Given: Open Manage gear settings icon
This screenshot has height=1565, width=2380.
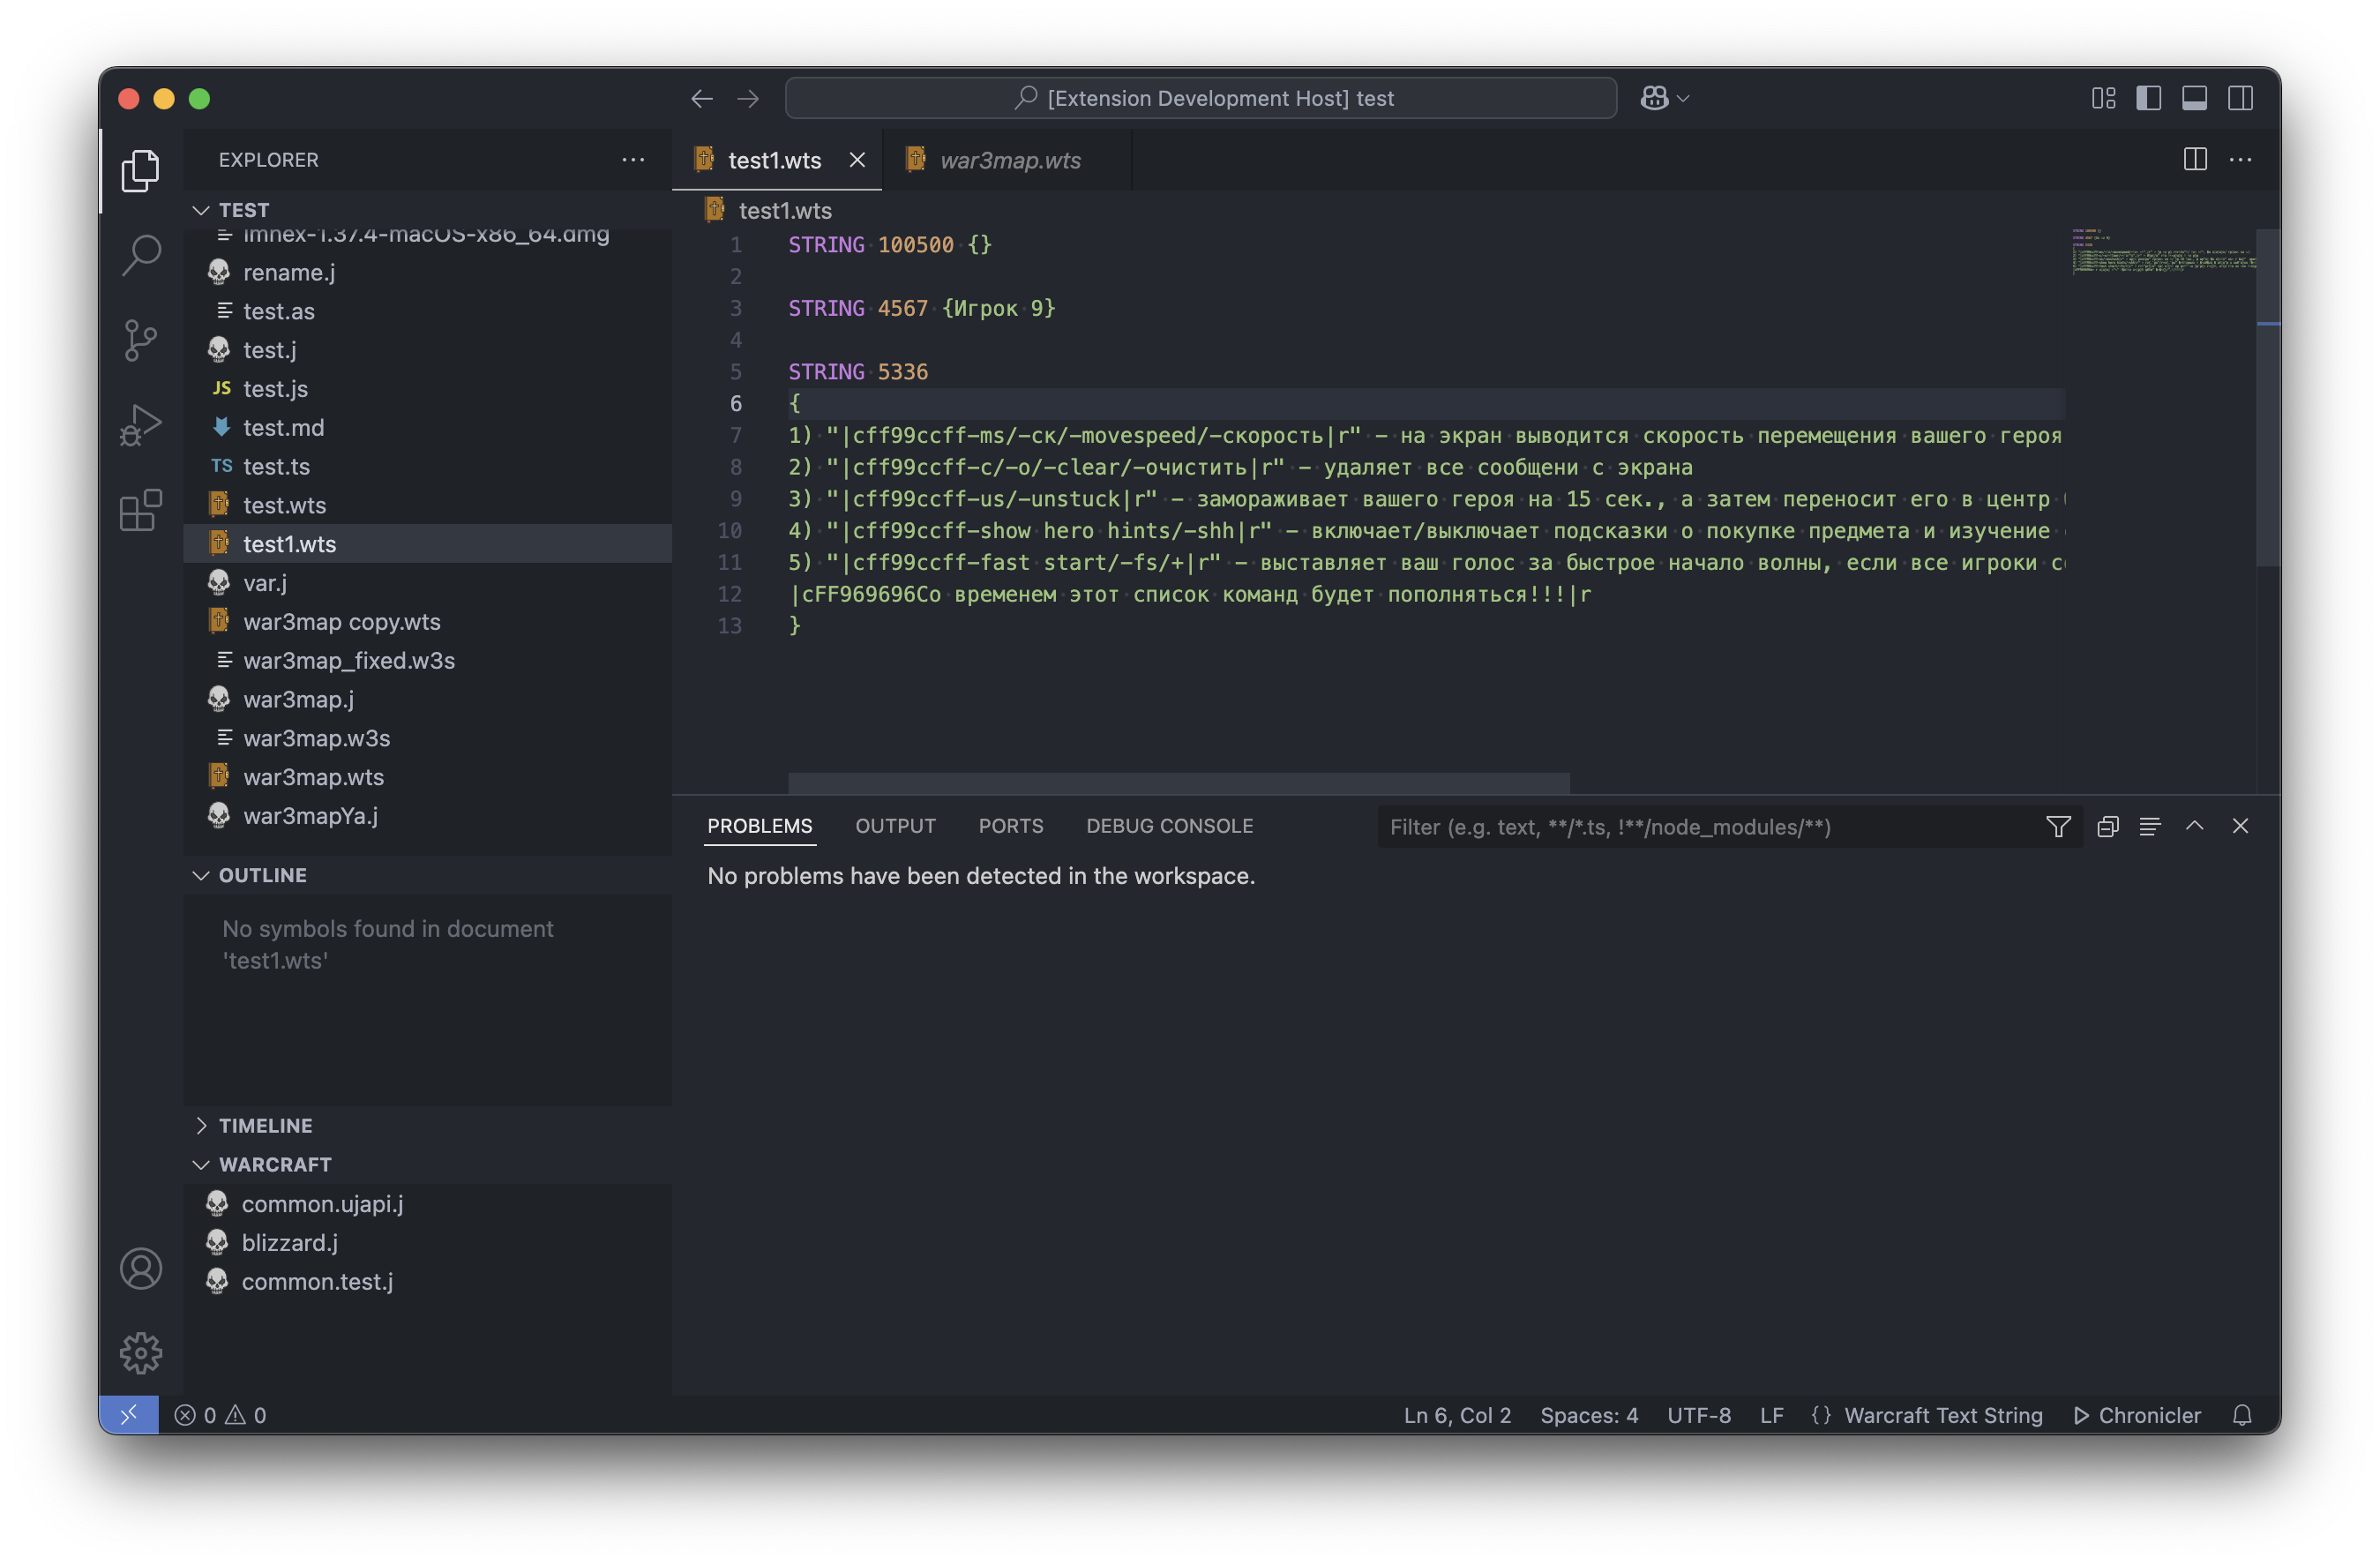Looking at the screenshot, I should [141, 1352].
